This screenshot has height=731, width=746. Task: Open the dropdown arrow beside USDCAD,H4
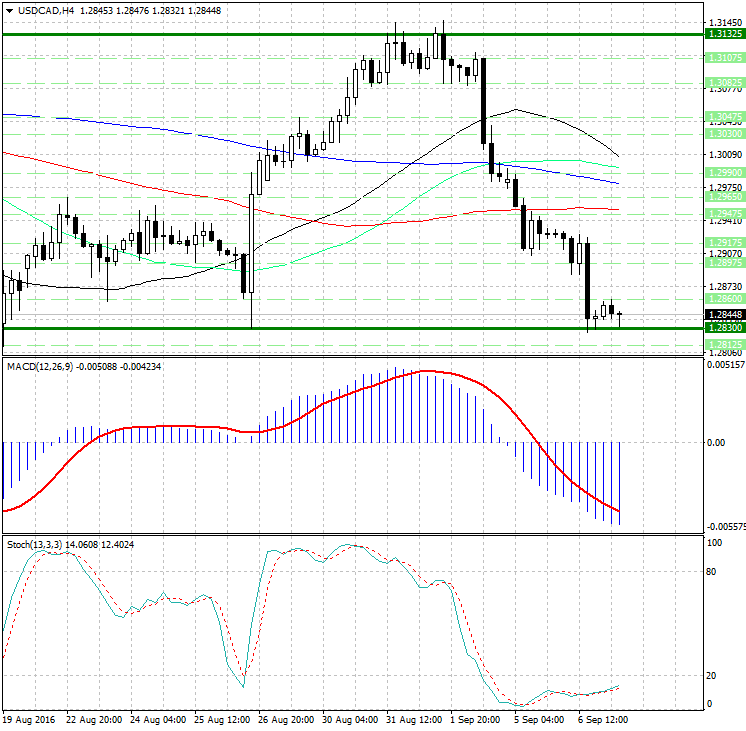[7, 11]
